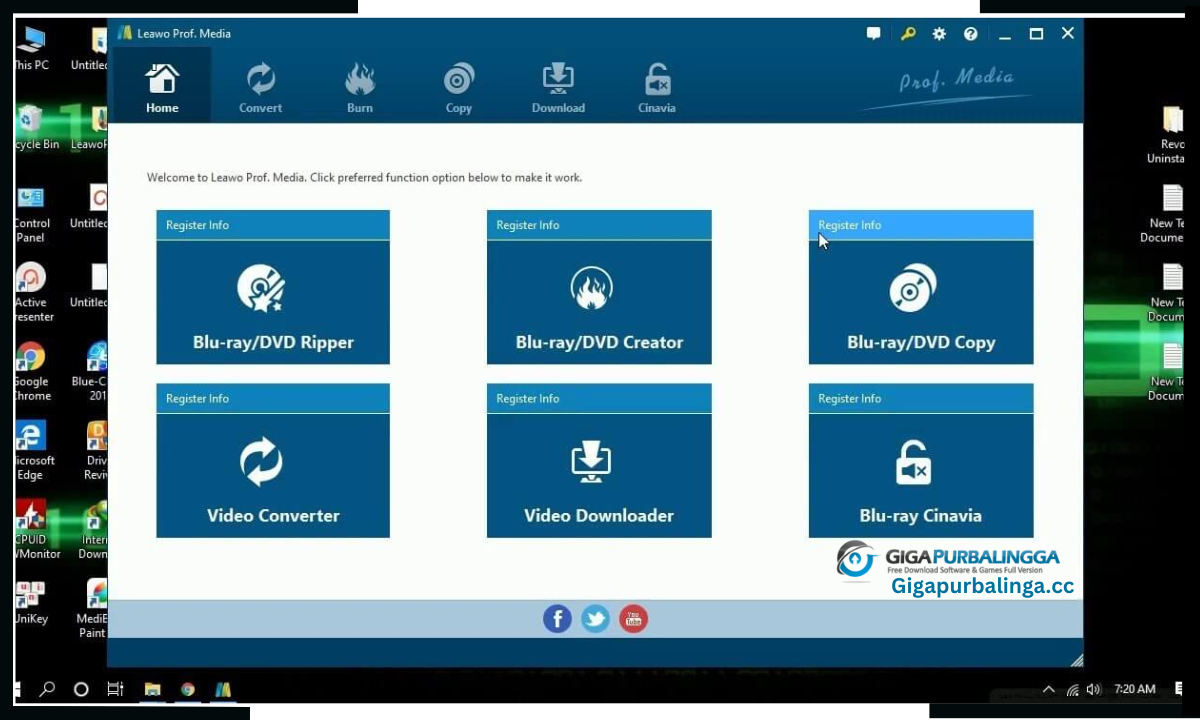Open the Download tab
Image resolution: width=1200 pixels, height=720 pixels.
pyautogui.click(x=558, y=86)
